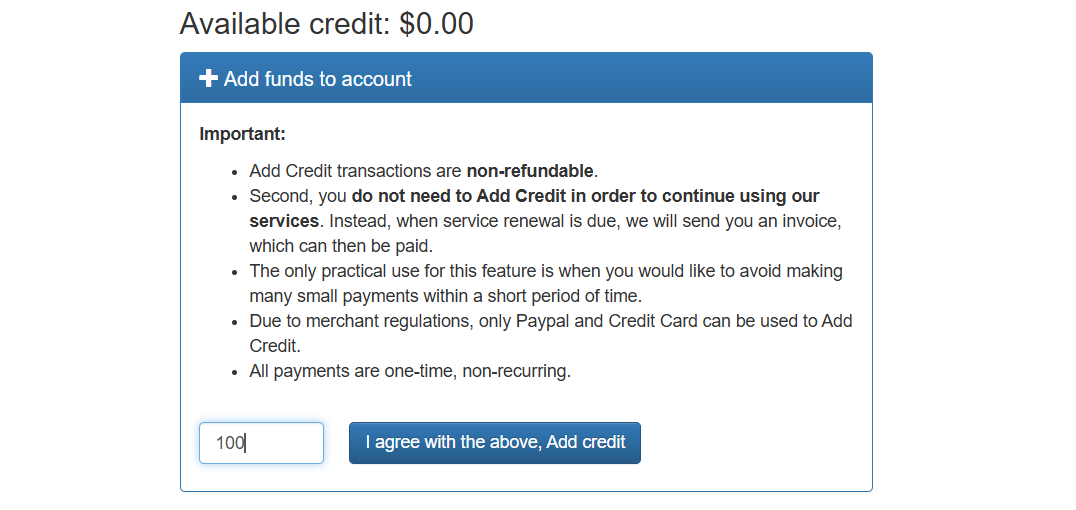Screen dimensions: 1076x510
Task: Focus the credit amount field containing 100
Action: 261,443
